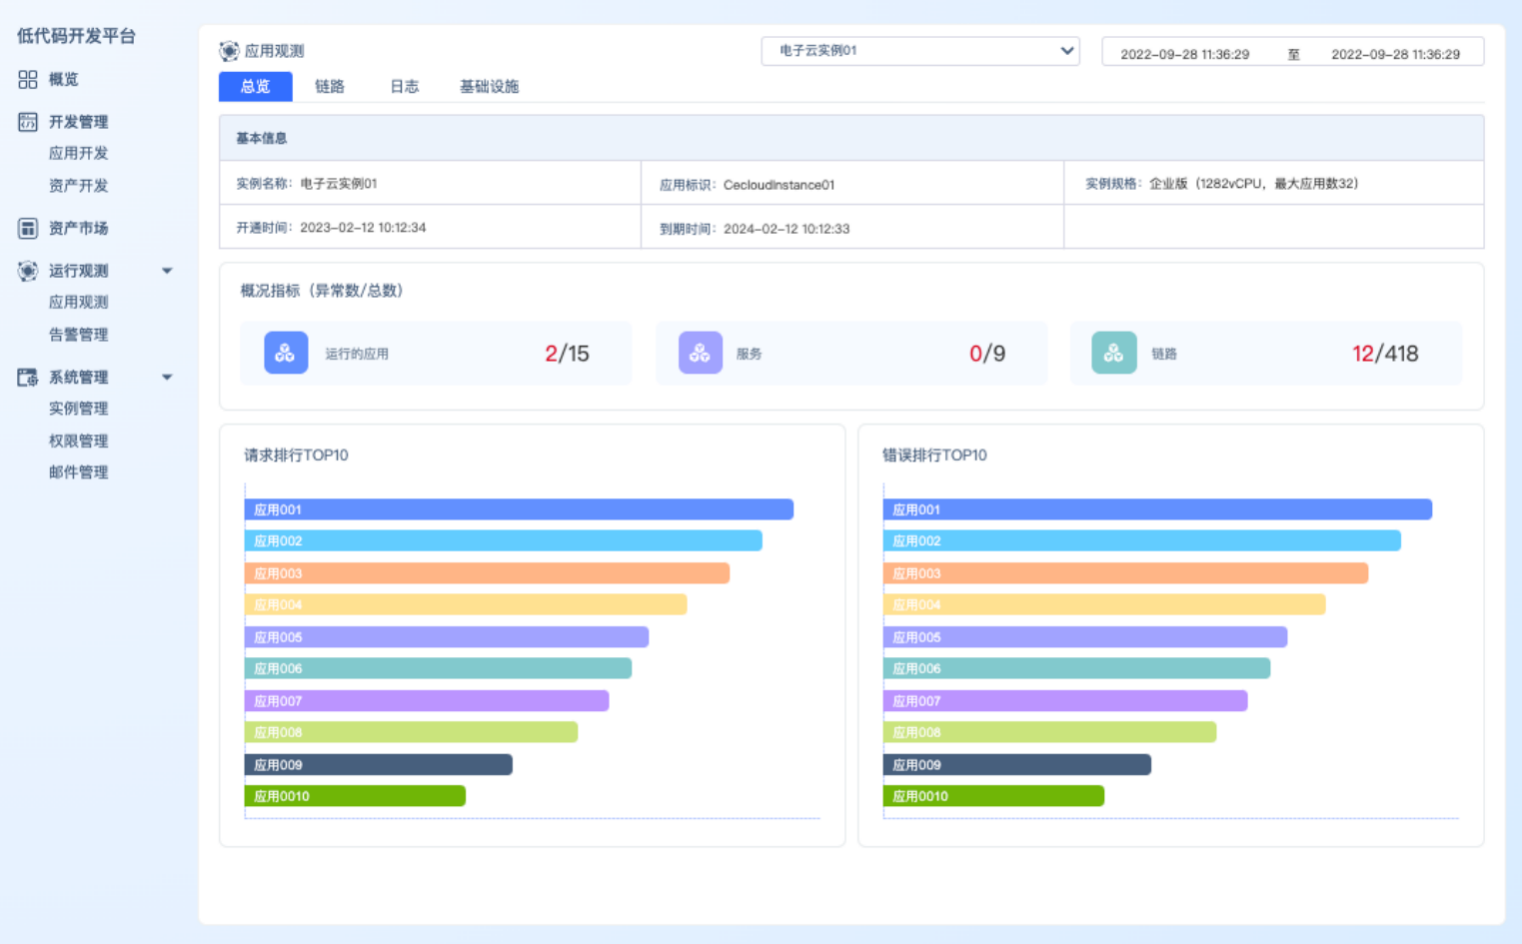Viewport: 1522px width, 944px height.
Task: Click the purple 服务 metric icon
Action: 700,353
